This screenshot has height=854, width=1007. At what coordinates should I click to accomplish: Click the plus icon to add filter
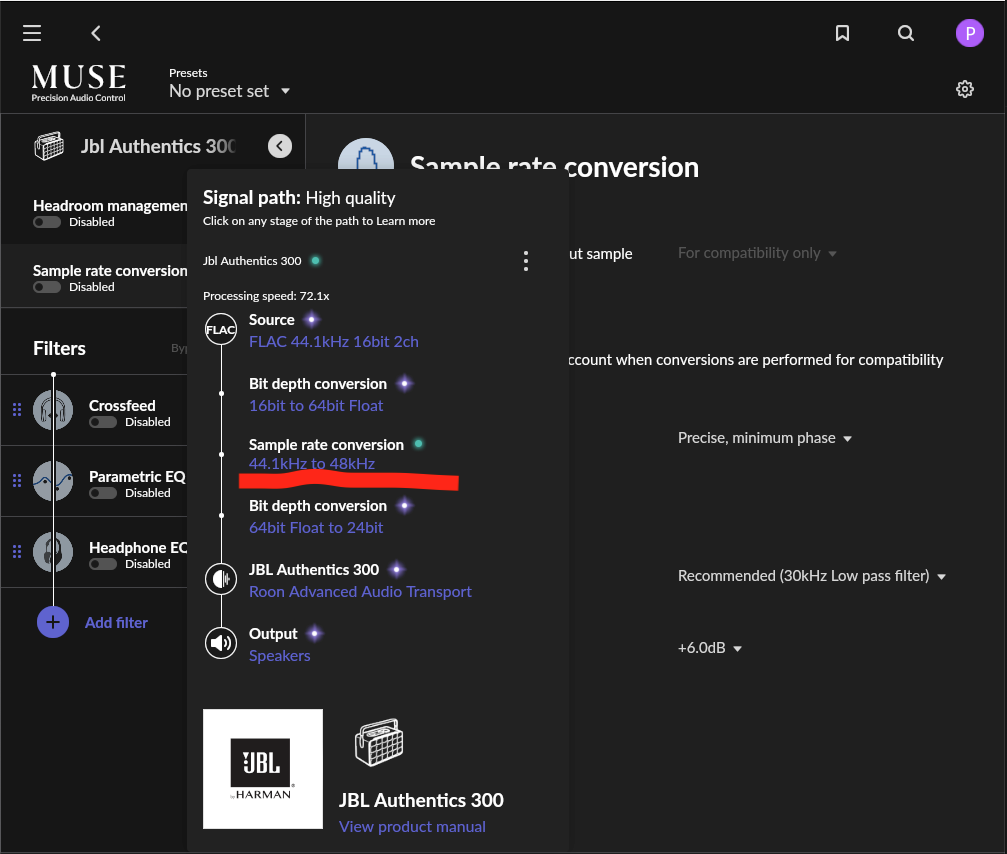53,622
